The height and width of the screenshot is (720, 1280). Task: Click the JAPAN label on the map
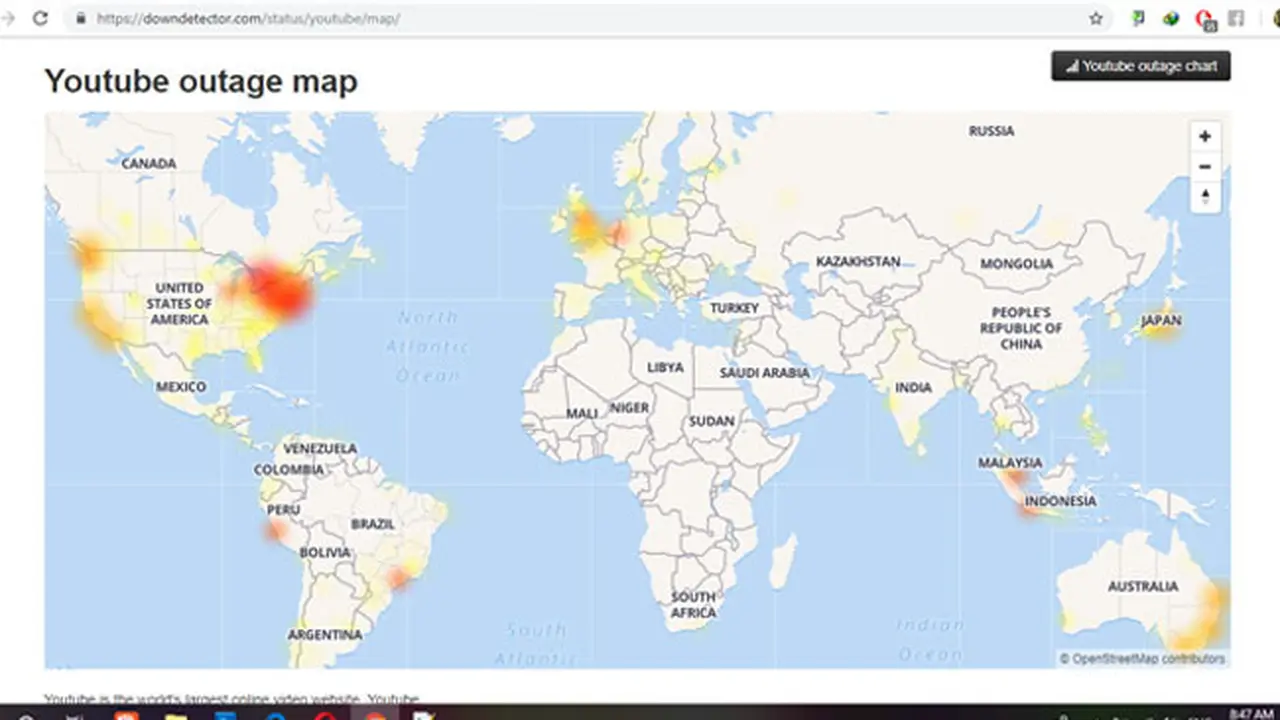click(1161, 321)
